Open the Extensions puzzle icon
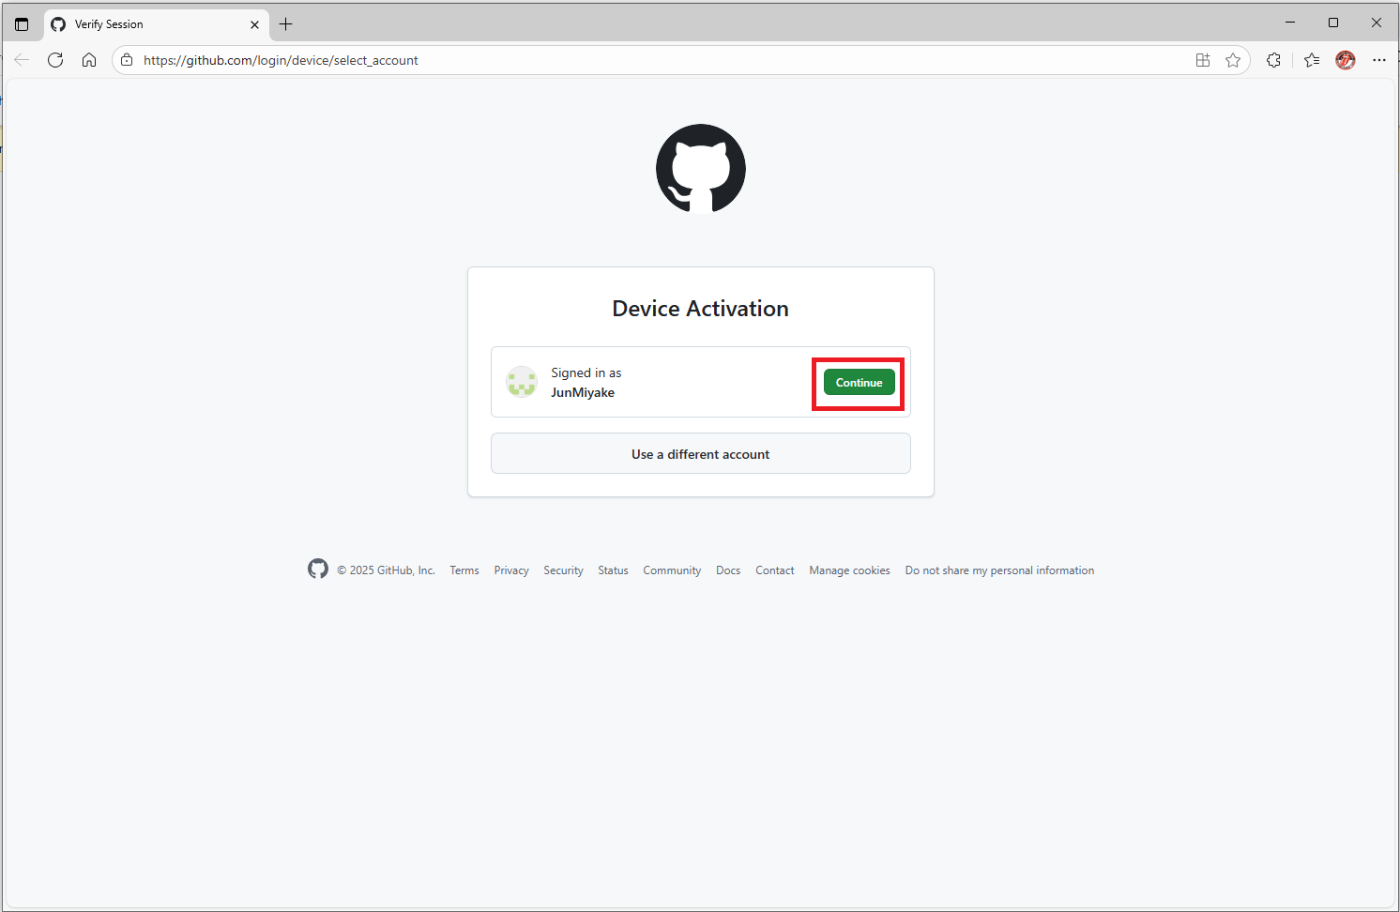The height and width of the screenshot is (912, 1400). pos(1273,60)
